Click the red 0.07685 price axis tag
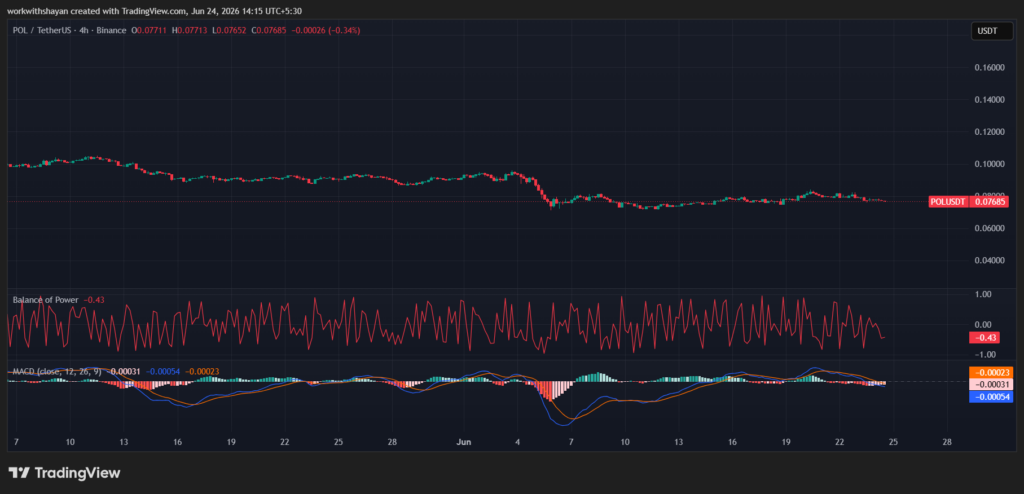The height and width of the screenshot is (494, 1024). point(989,202)
